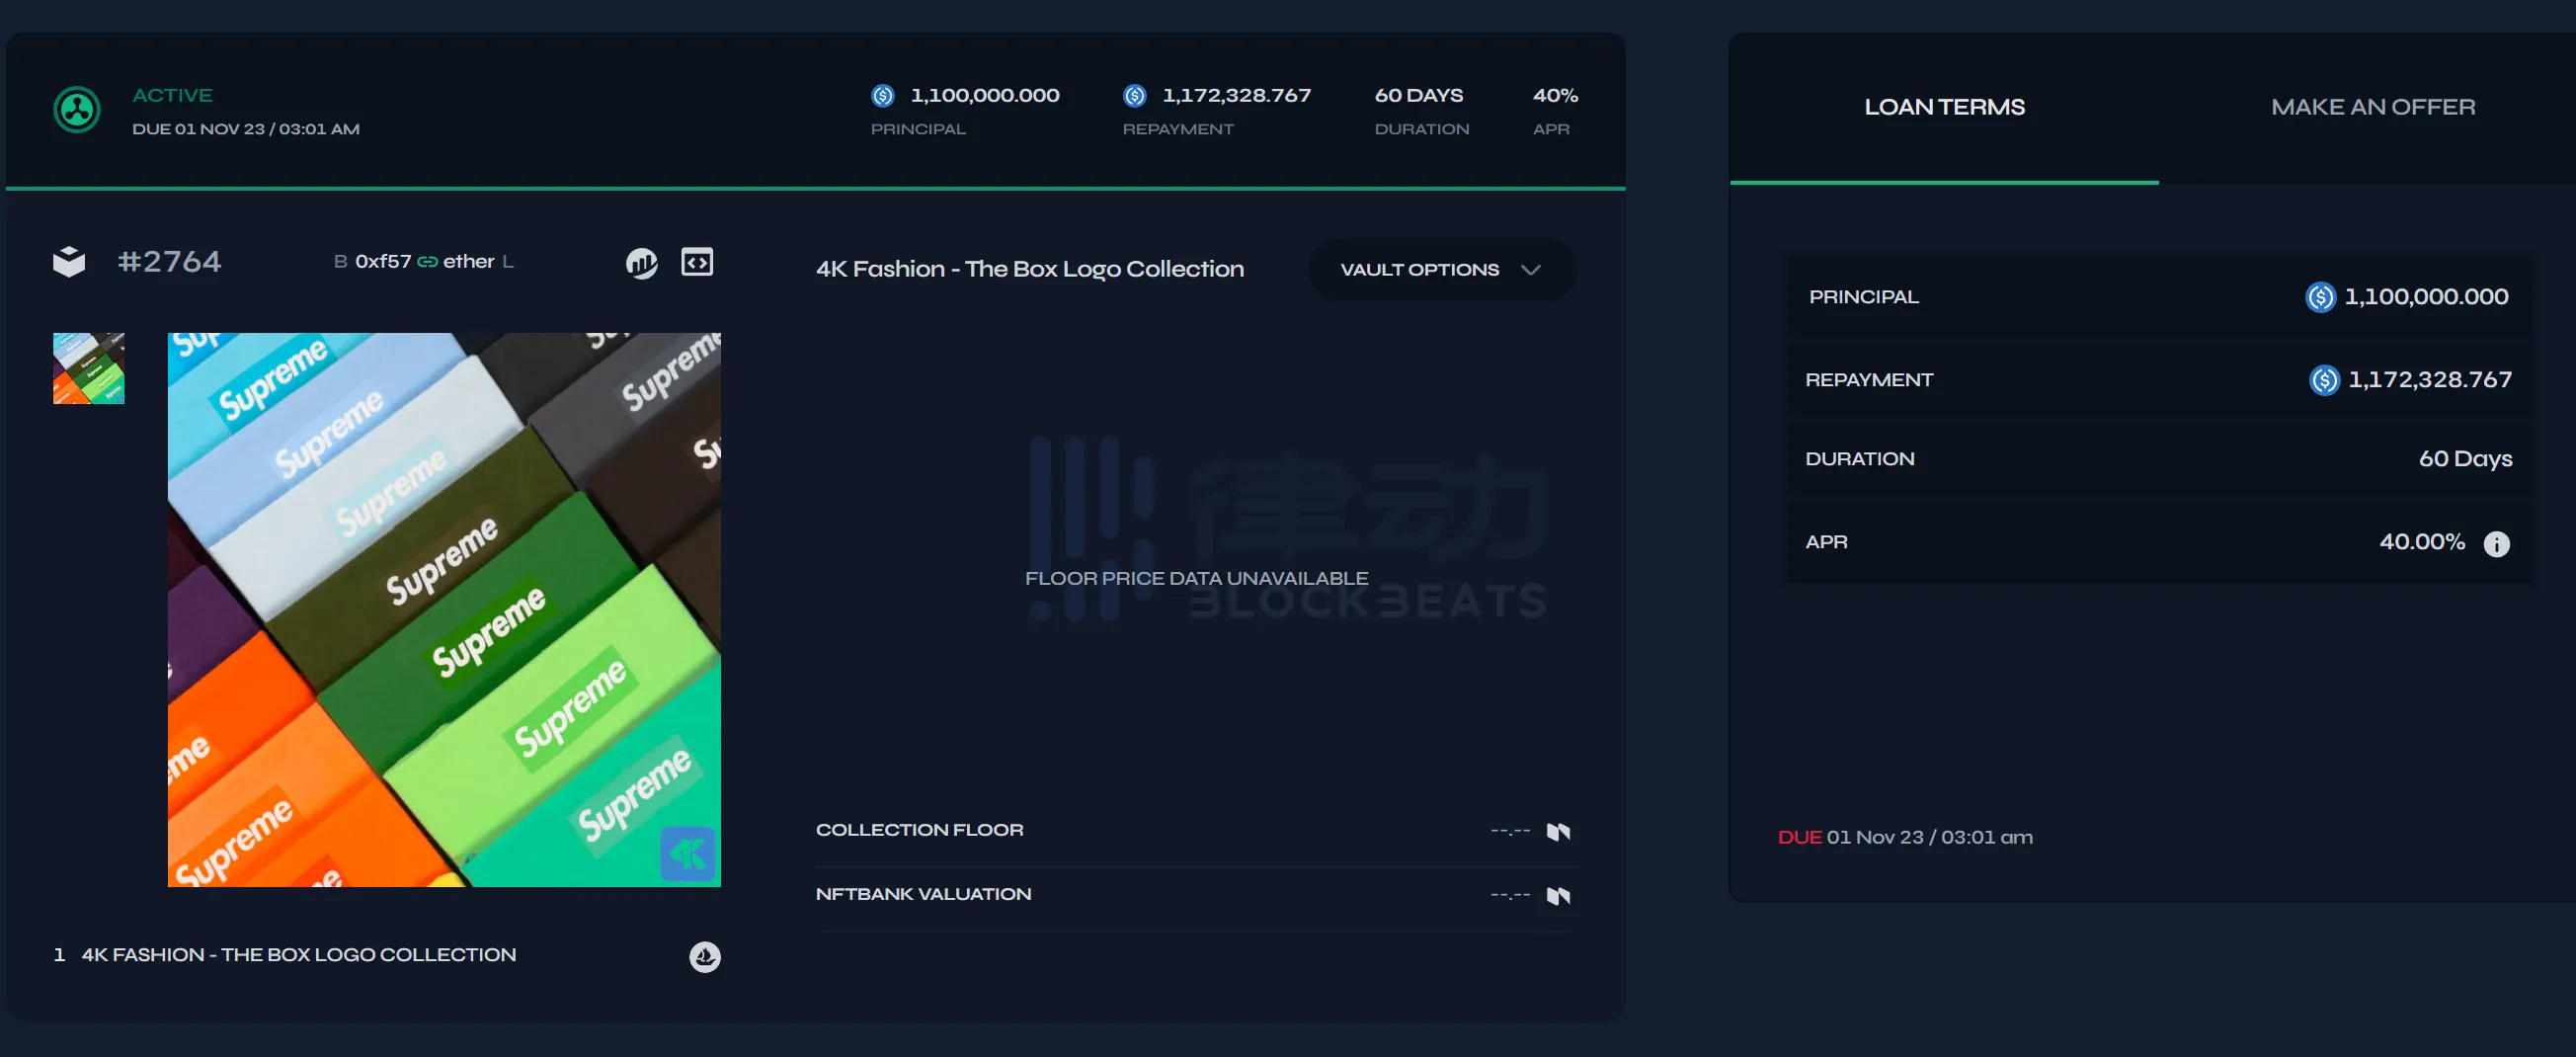Click the 4K Fashion collection title
Image resolution: width=2576 pixels, height=1057 pixels.
[x=1029, y=270]
